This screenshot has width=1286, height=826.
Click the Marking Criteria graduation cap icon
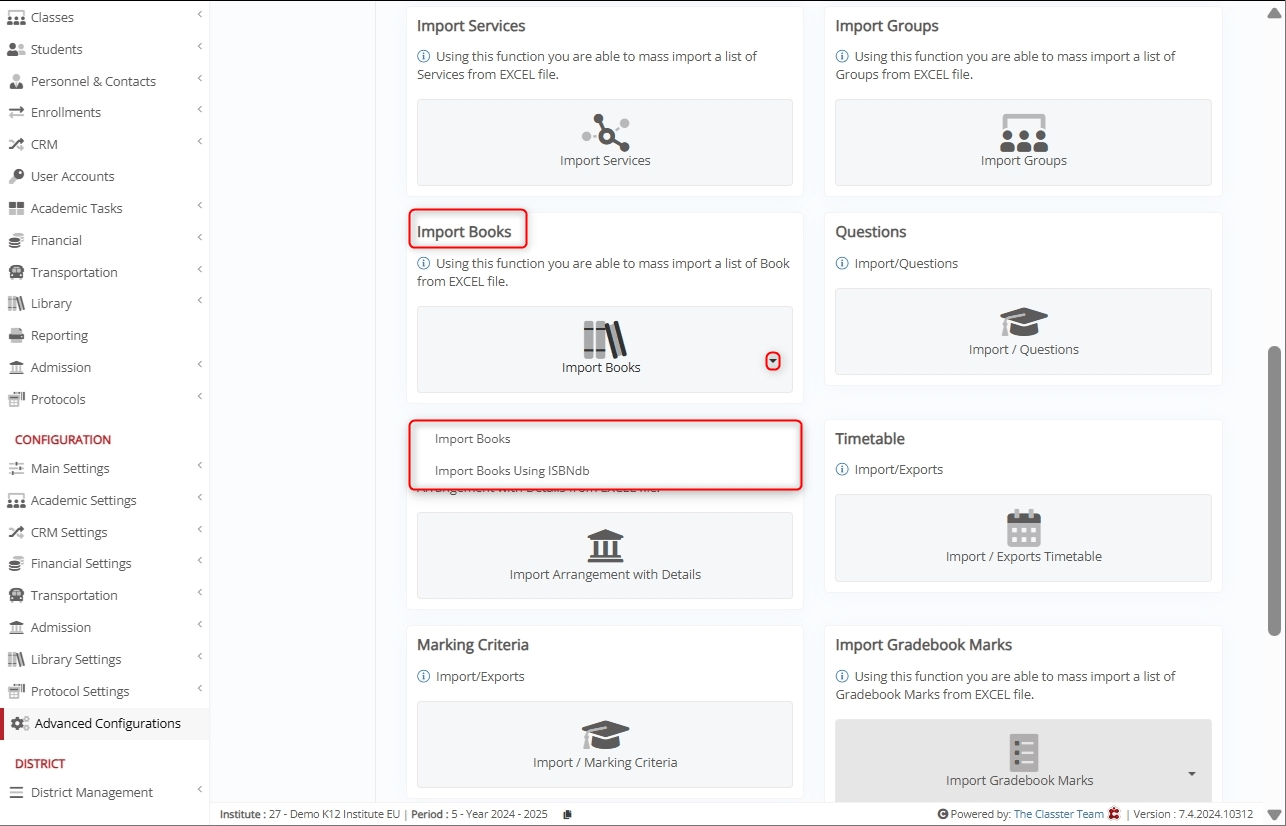tap(605, 735)
